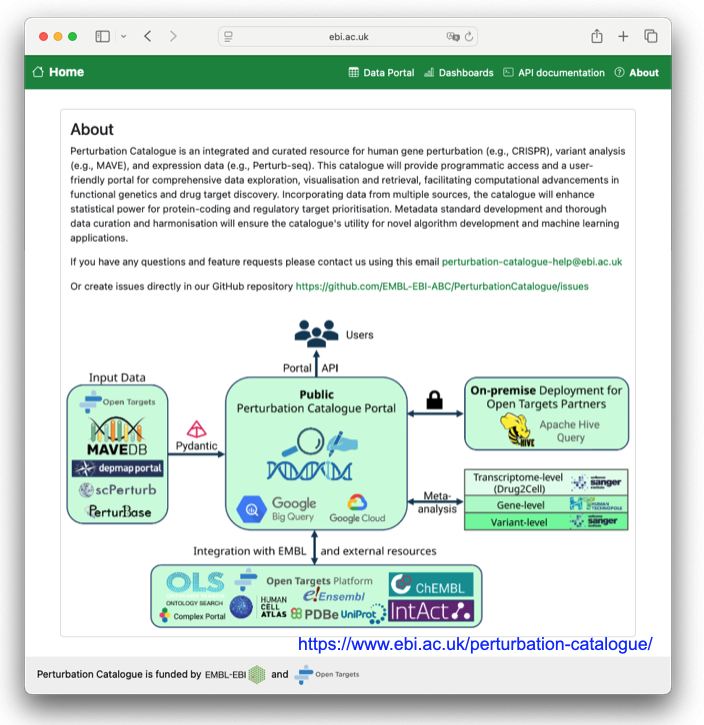Open a new tab with plus icon

(x=623, y=37)
